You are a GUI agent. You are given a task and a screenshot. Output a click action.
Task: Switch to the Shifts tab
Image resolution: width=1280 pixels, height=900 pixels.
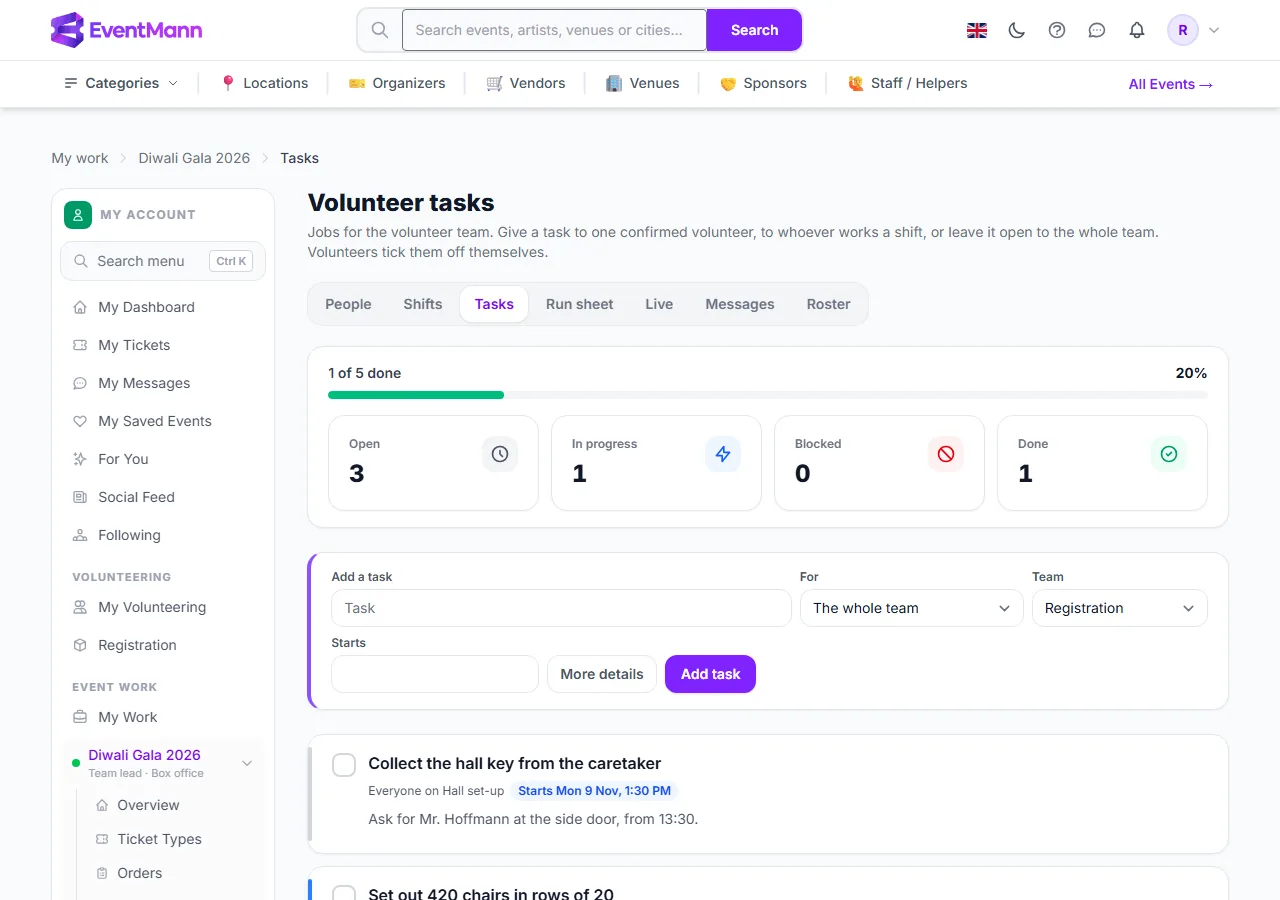[423, 304]
